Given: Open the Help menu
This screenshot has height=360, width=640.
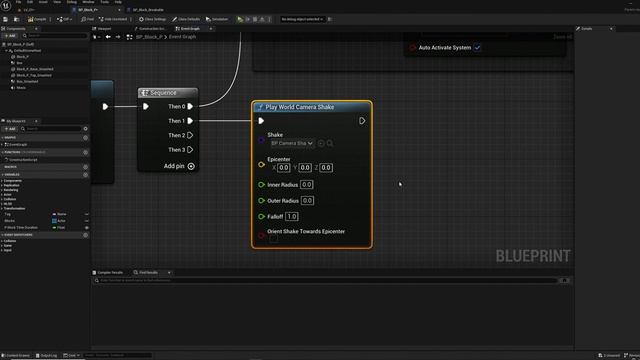Looking at the screenshot, I should [x=118, y=2].
